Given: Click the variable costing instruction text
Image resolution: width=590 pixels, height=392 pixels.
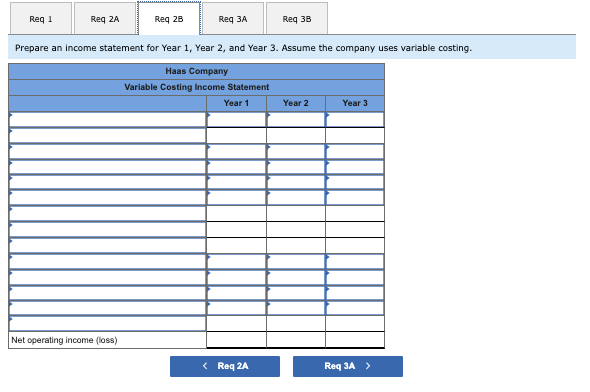Looking at the screenshot, I should click(x=243, y=48).
